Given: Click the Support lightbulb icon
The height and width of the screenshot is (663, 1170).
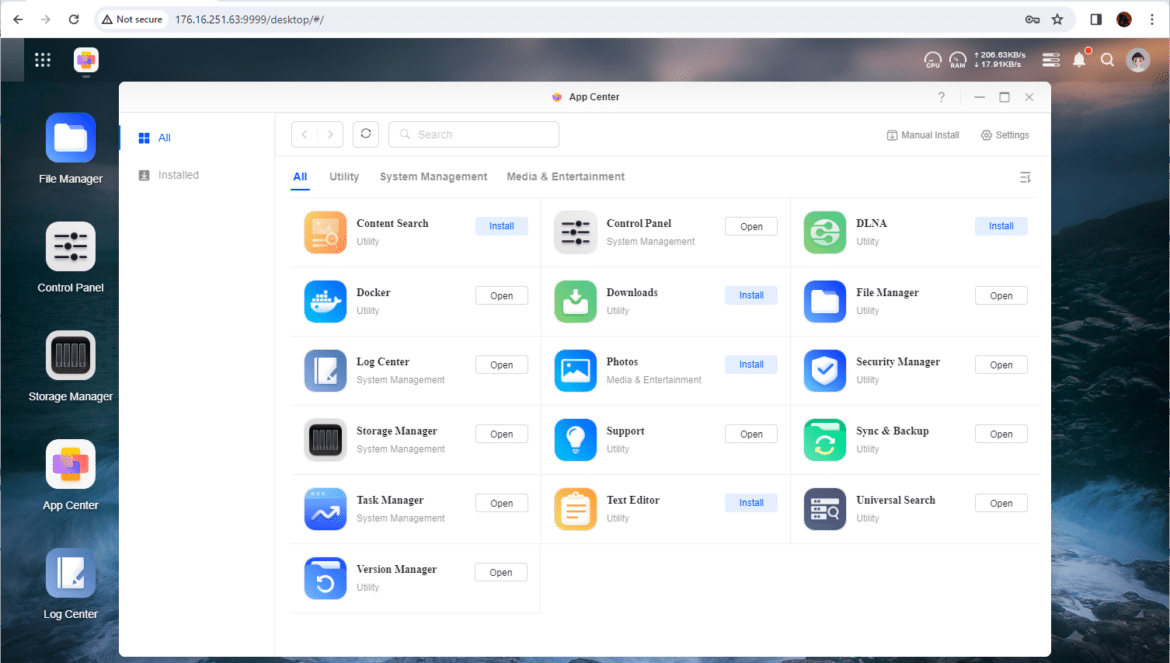Looking at the screenshot, I should click(x=575, y=440).
